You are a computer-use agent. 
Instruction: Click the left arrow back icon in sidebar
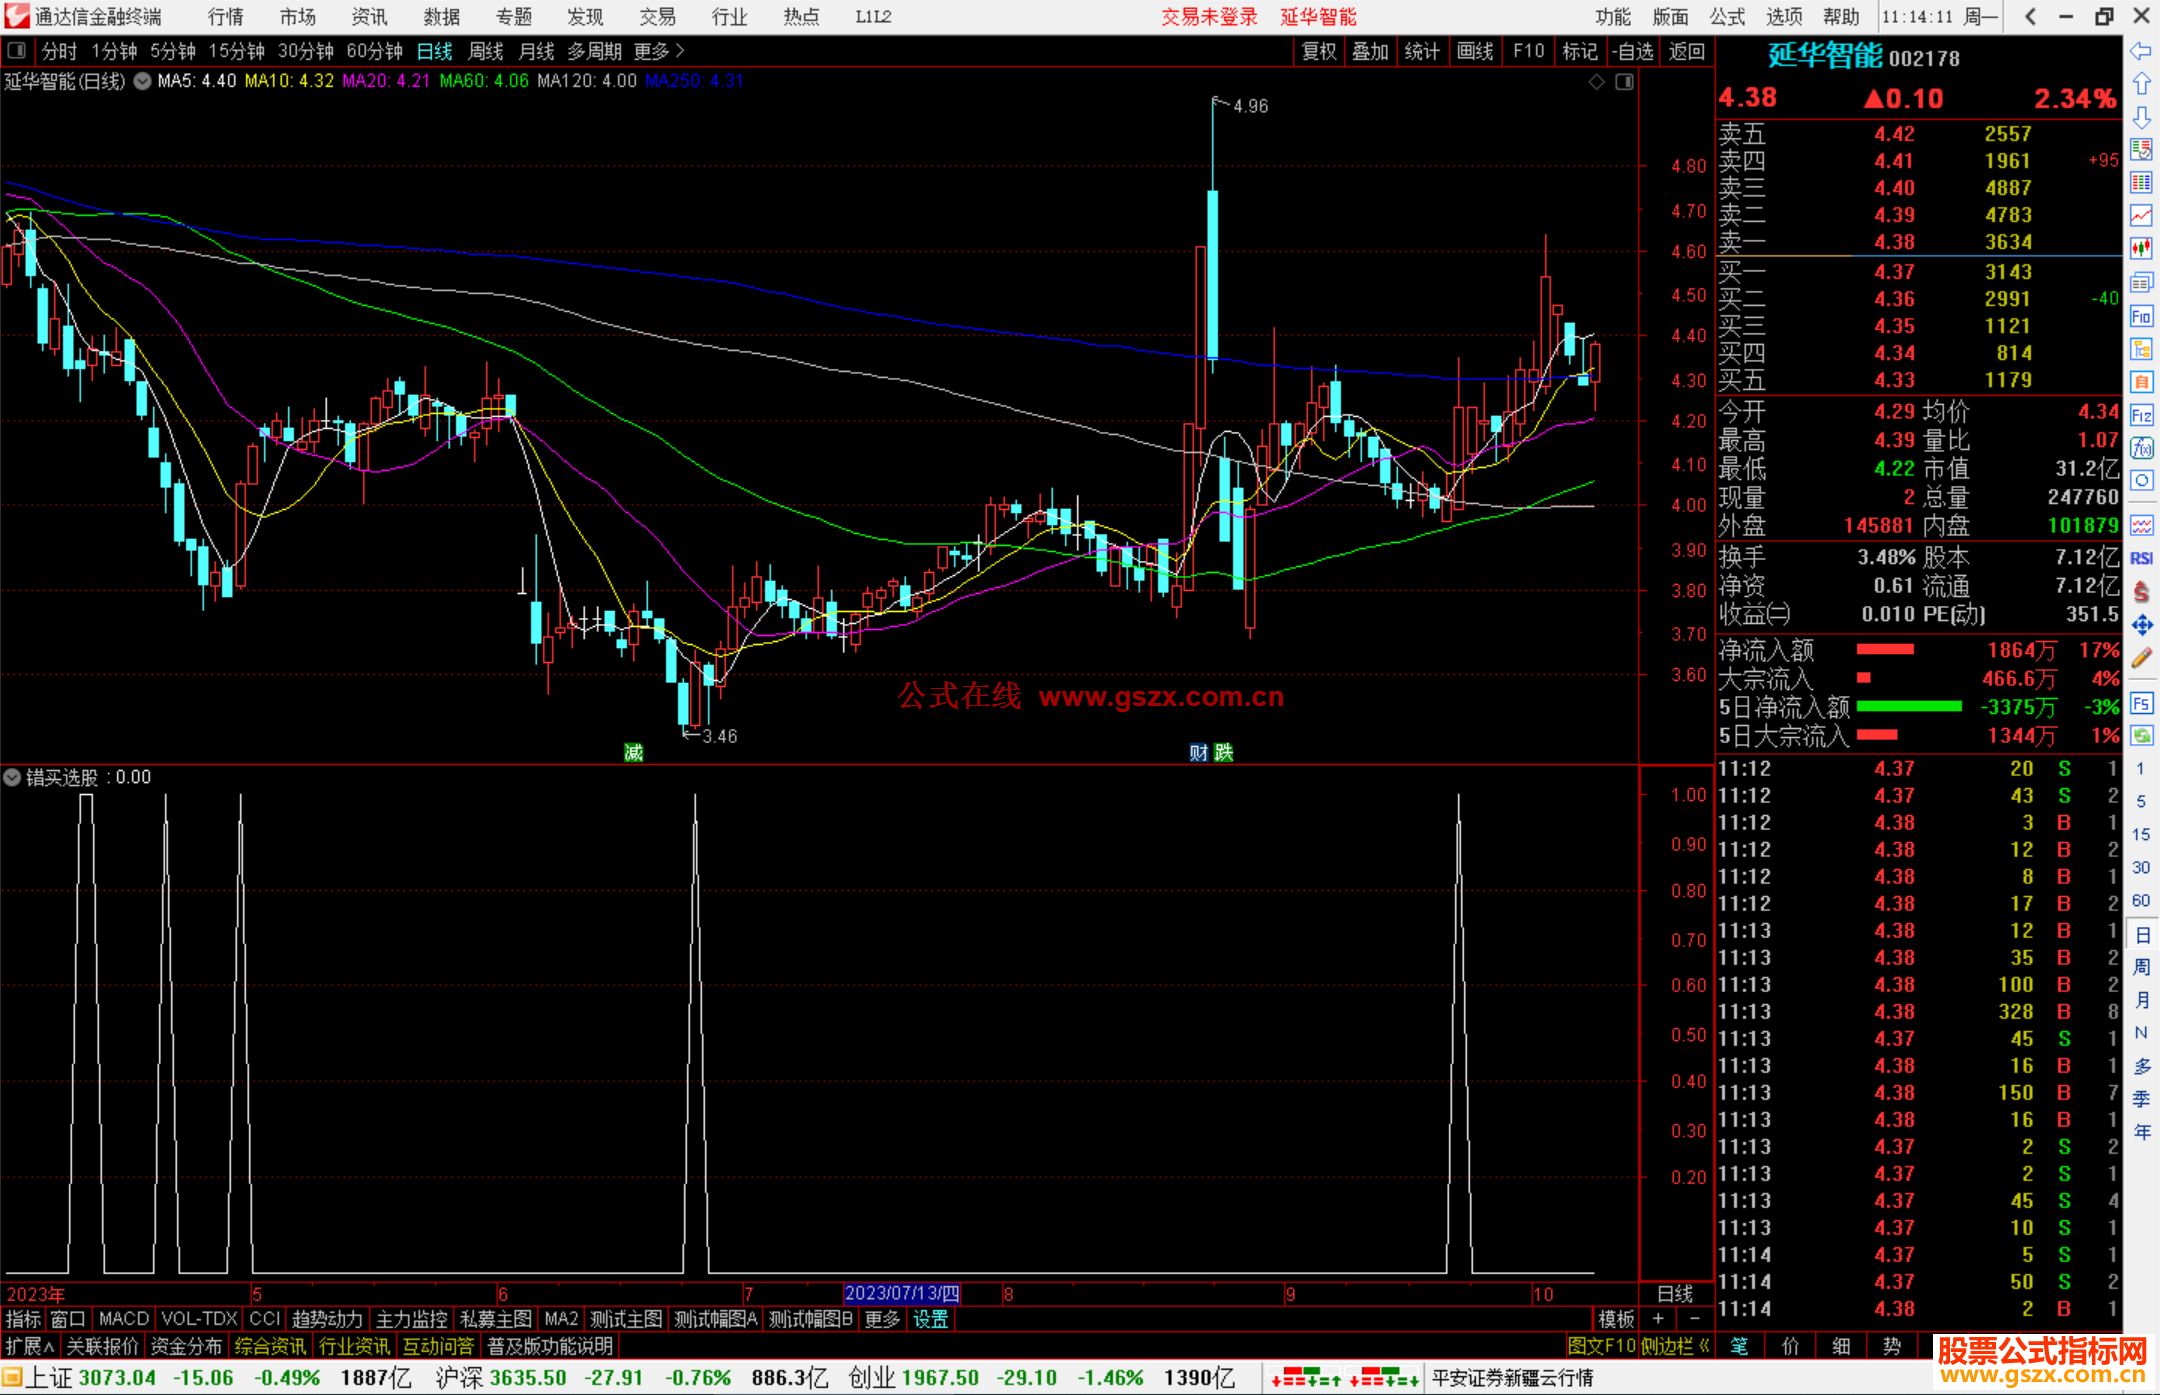tap(2141, 50)
